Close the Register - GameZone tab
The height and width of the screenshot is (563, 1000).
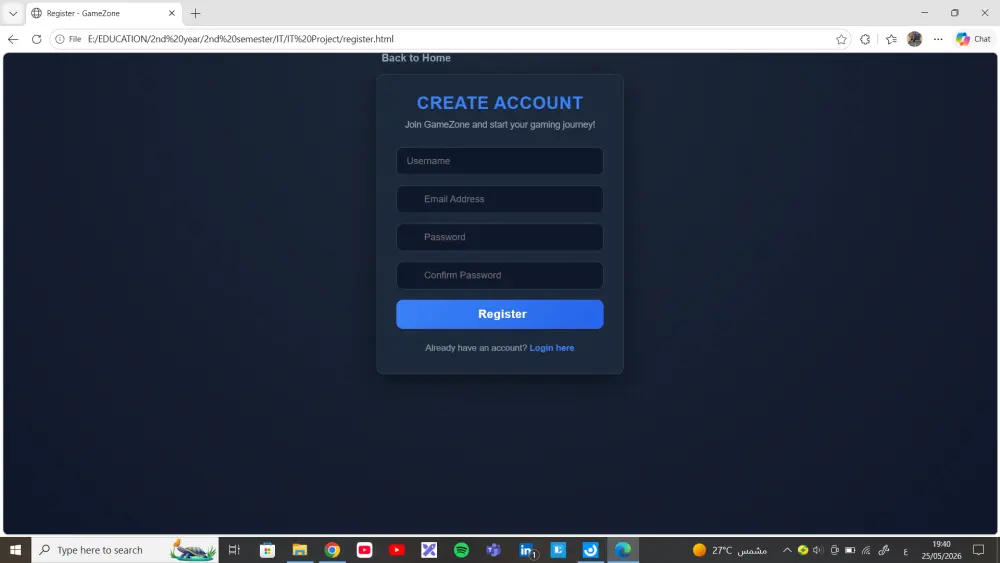coord(172,13)
